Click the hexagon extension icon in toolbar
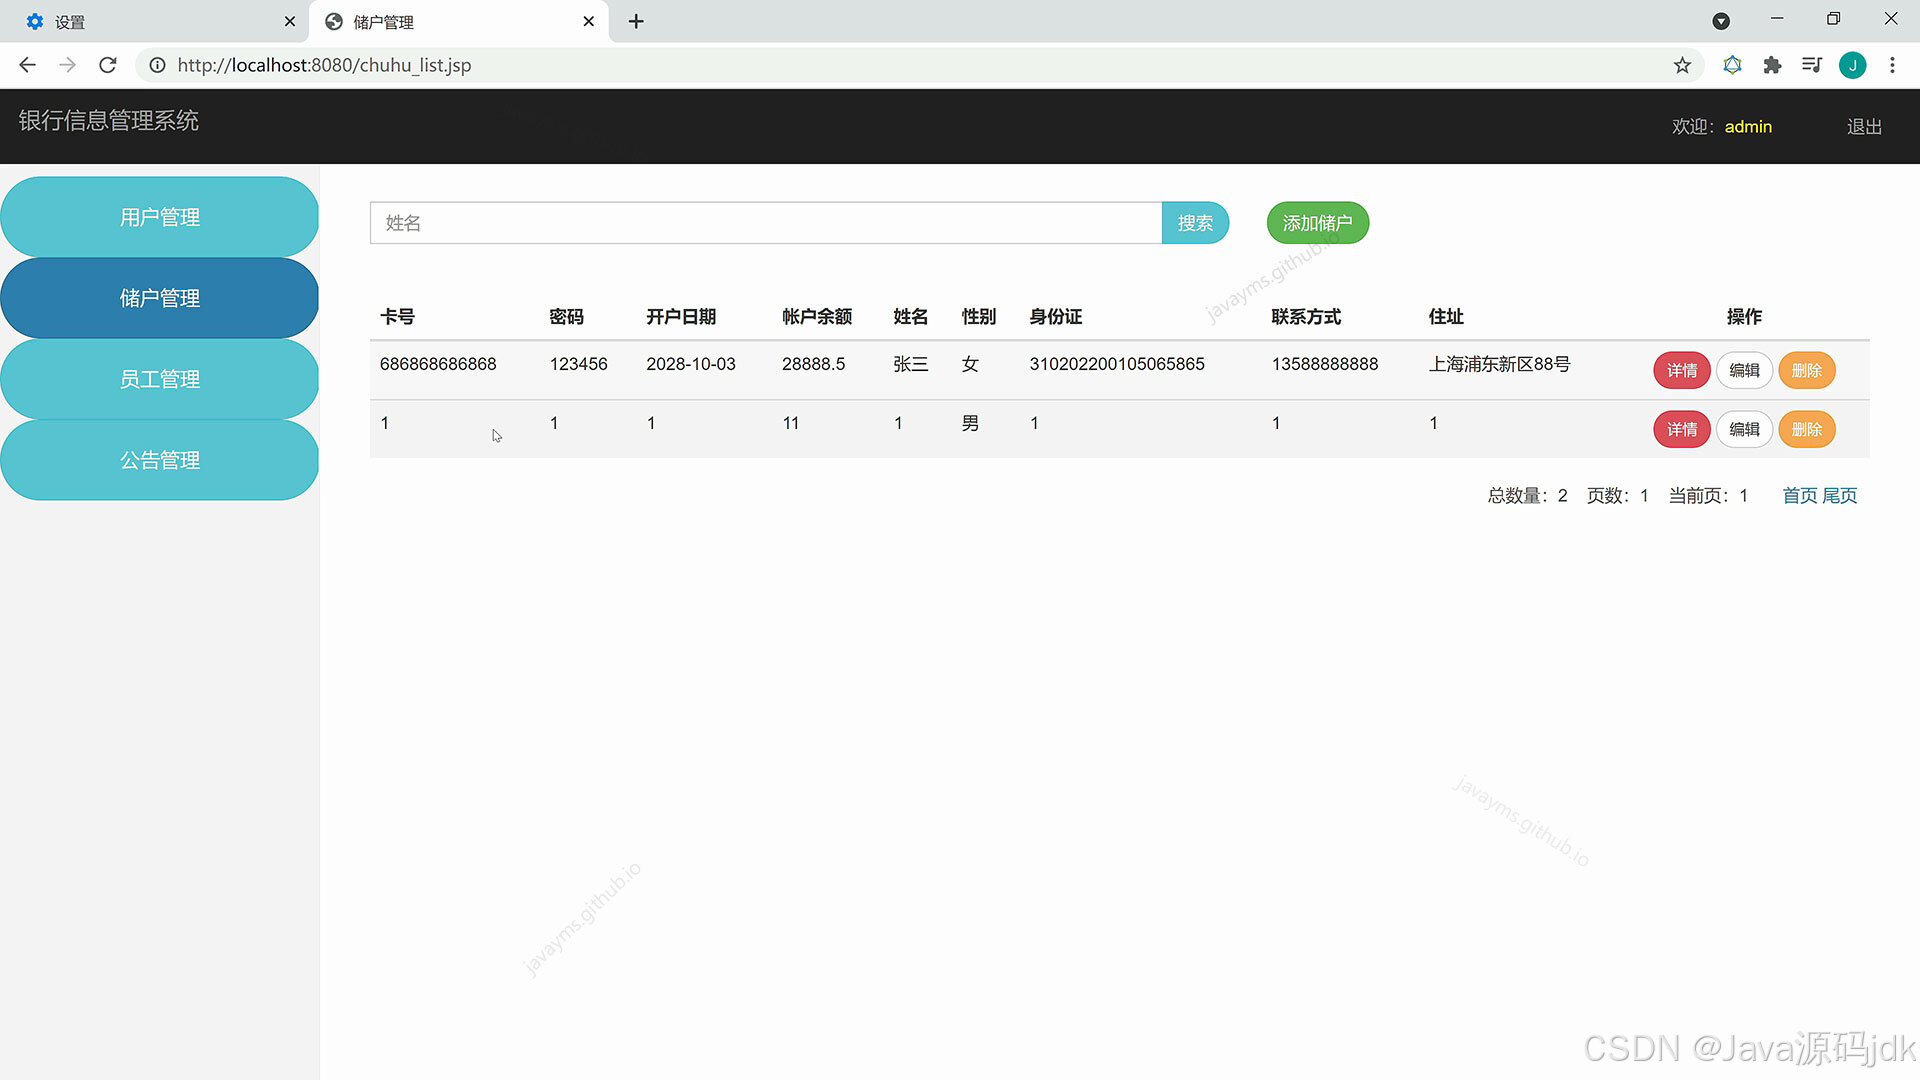Image resolution: width=1920 pixels, height=1080 pixels. [1732, 65]
